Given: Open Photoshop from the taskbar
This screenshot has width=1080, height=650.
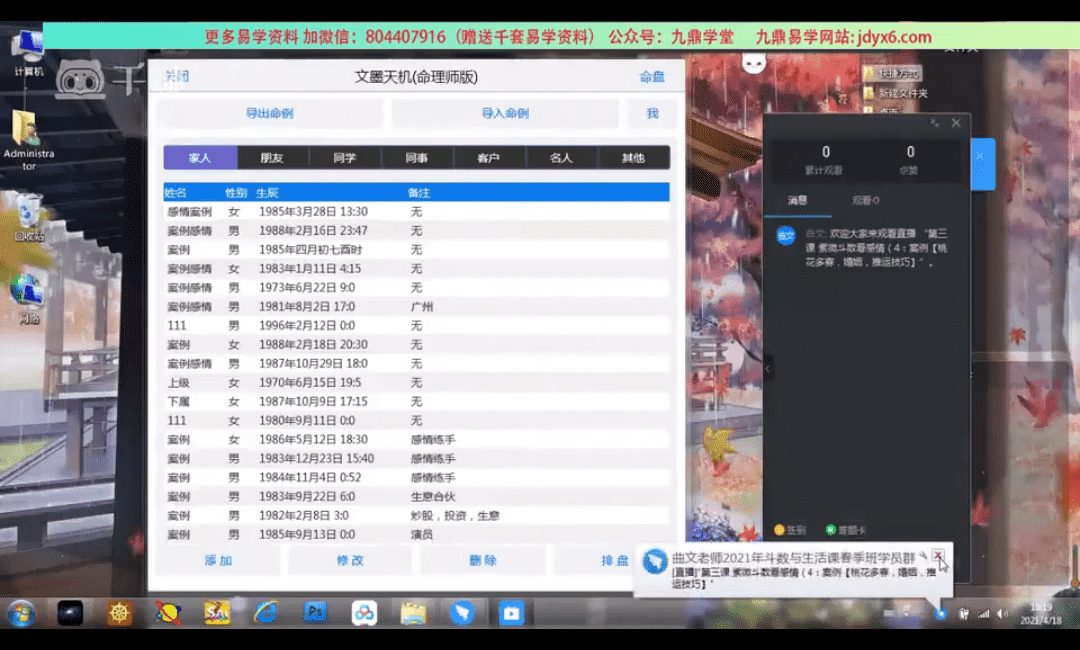Looking at the screenshot, I should (316, 613).
